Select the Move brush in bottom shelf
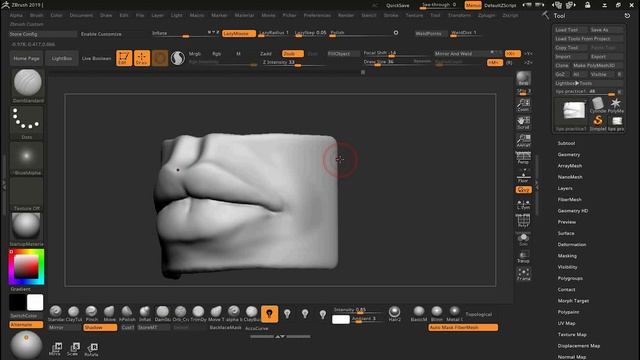Screen dimensions: 640x360 pyautogui.click(x=109, y=313)
